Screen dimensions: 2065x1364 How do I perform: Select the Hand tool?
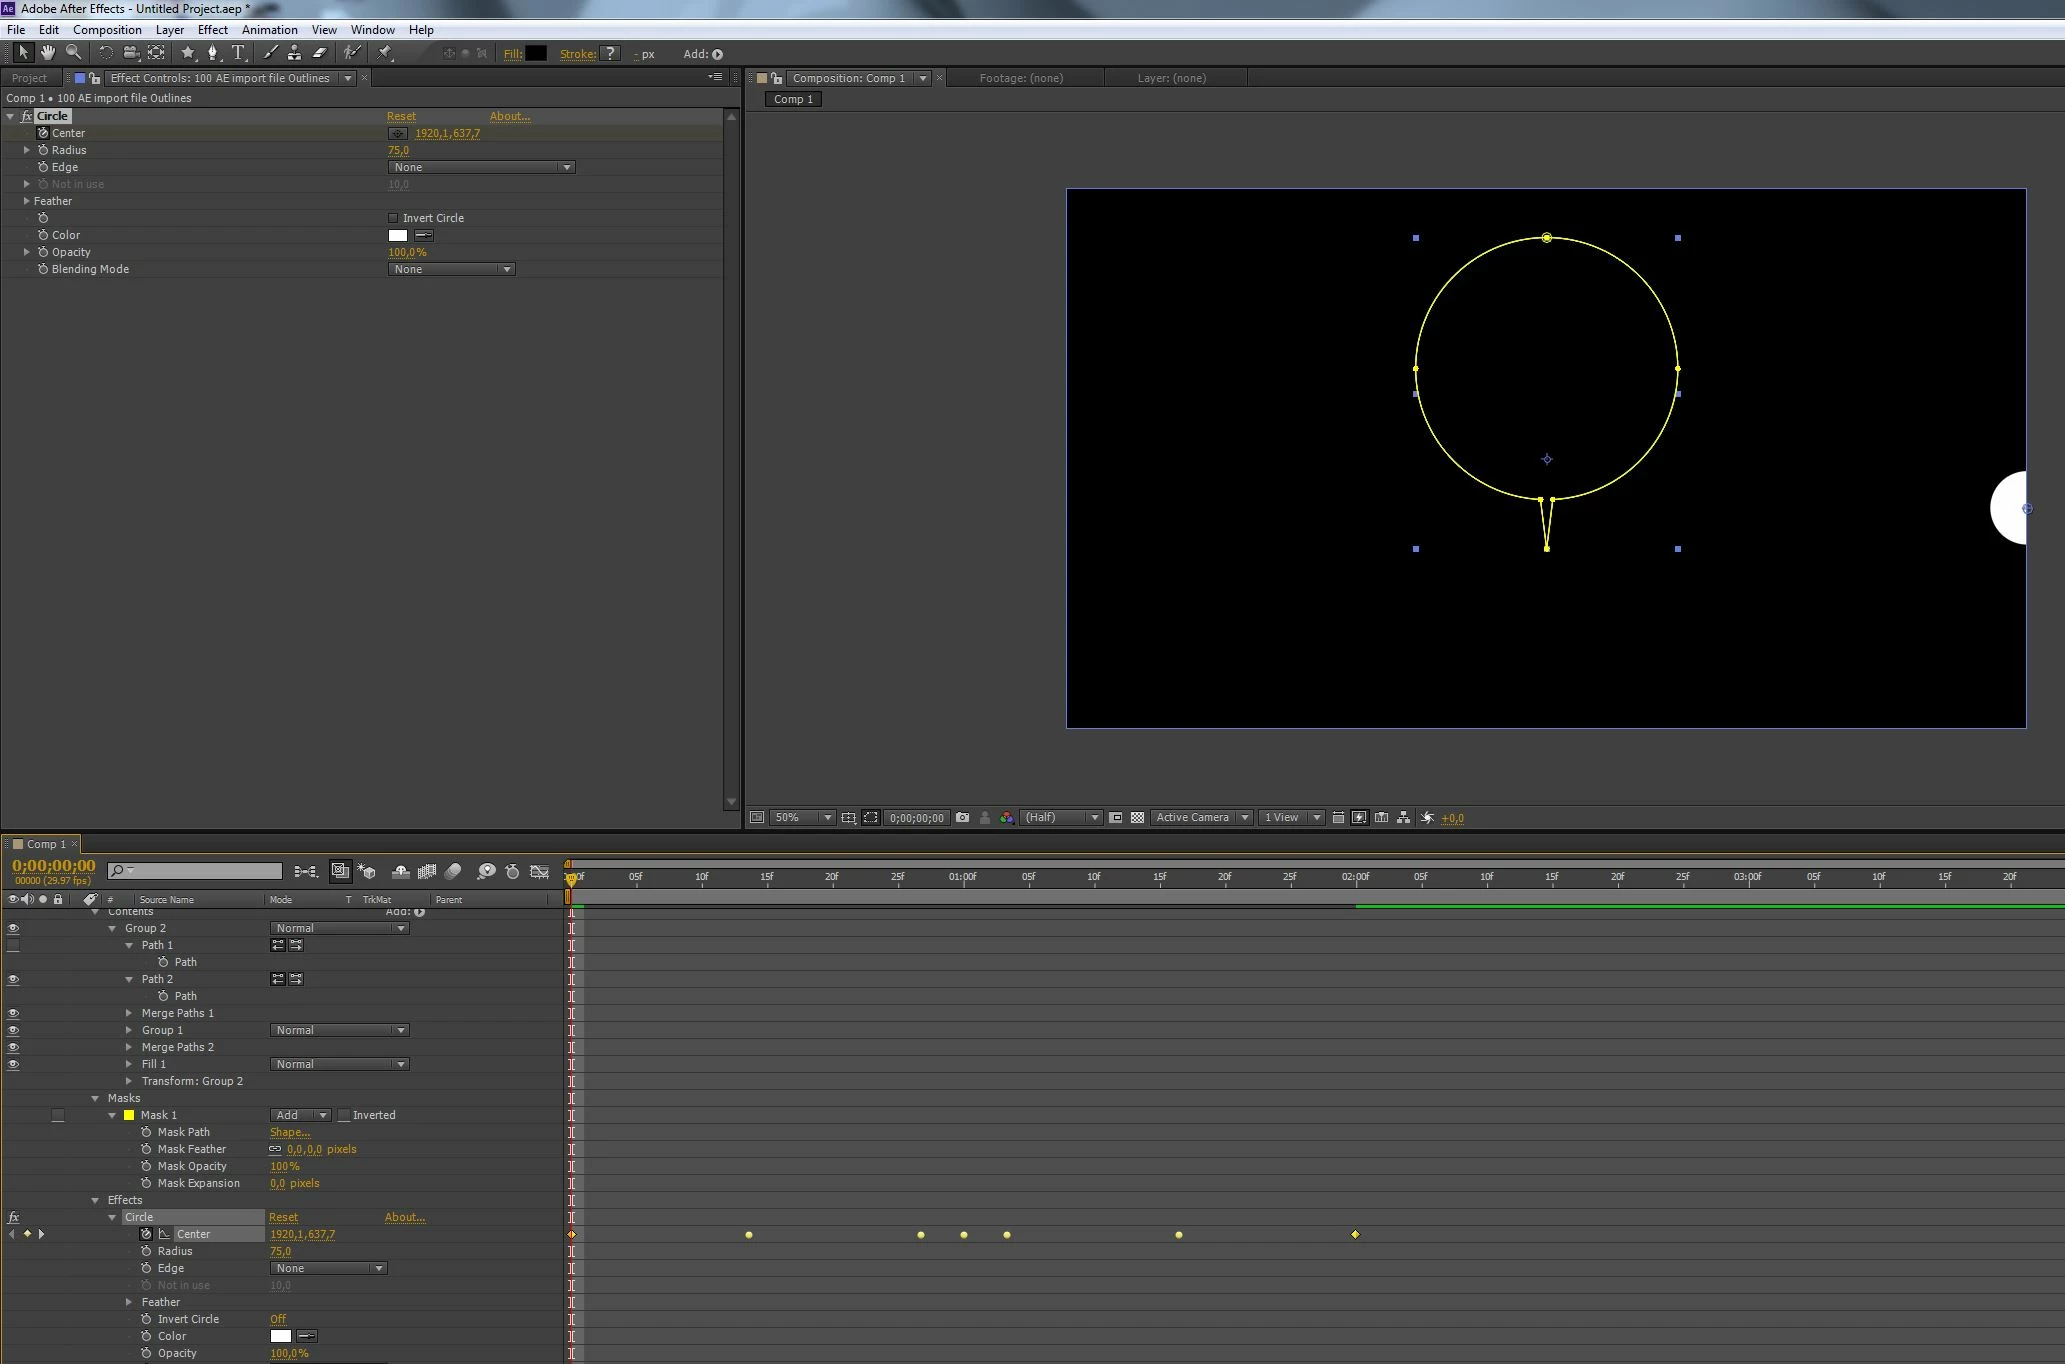47,53
